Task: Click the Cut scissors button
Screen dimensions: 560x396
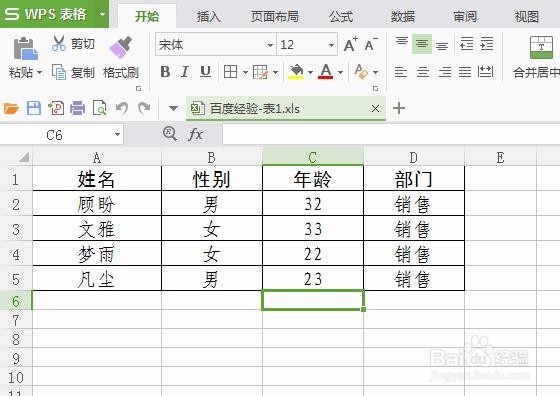Action: point(73,44)
